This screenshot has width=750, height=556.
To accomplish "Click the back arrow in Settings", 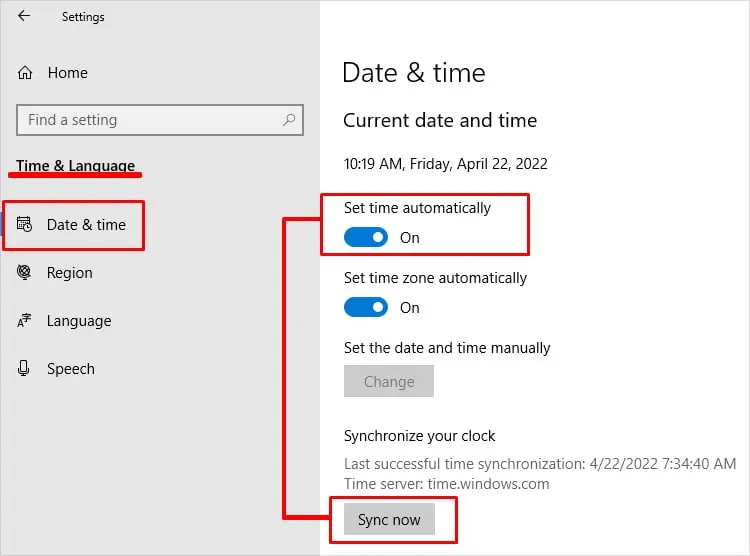I will pos(24,16).
